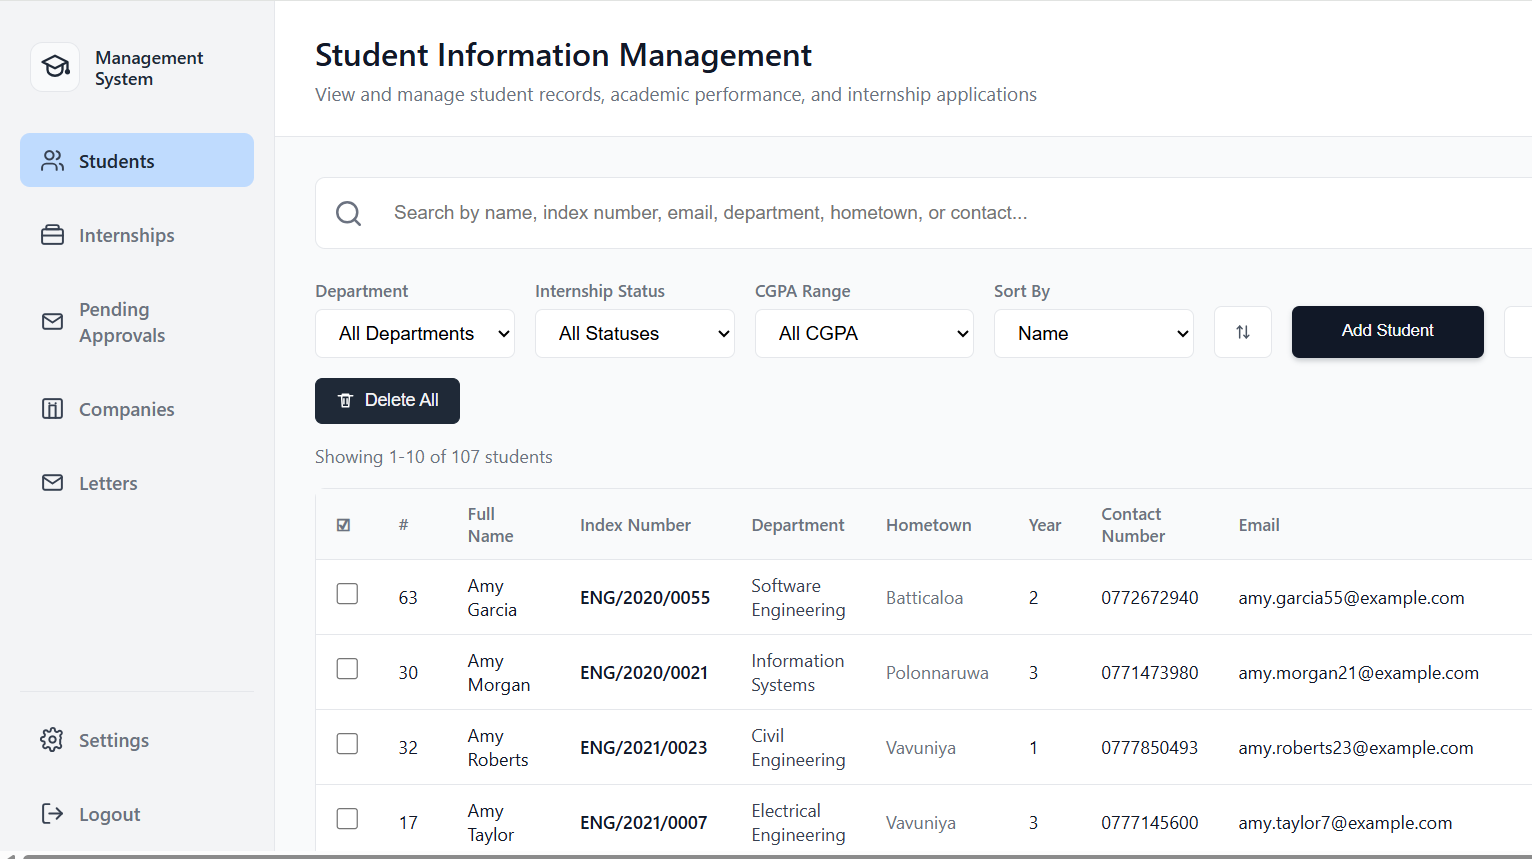
Task: Toggle the sort direction arrows button
Action: coord(1242,331)
